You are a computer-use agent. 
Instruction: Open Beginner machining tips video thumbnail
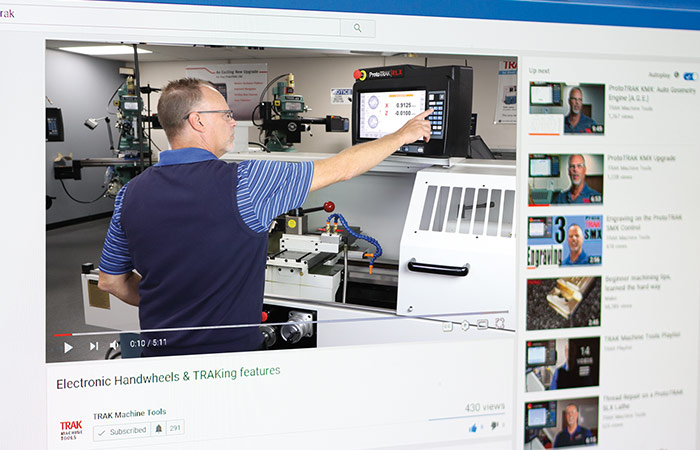pos(564,303)
